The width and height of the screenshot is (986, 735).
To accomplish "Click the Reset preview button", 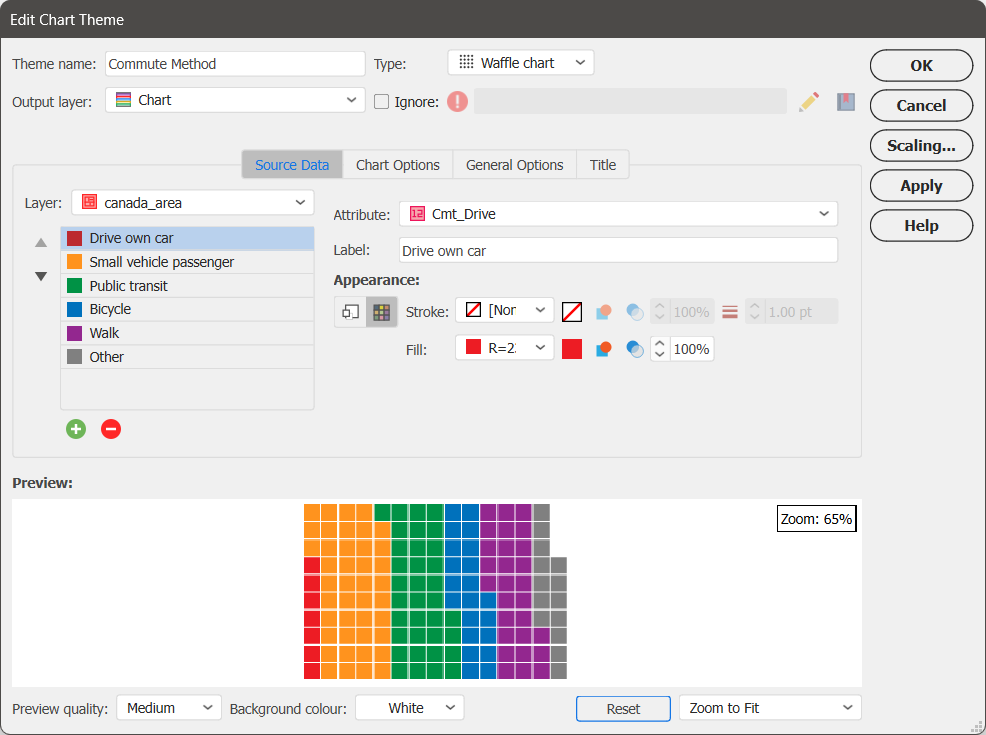I will (623, 709).
